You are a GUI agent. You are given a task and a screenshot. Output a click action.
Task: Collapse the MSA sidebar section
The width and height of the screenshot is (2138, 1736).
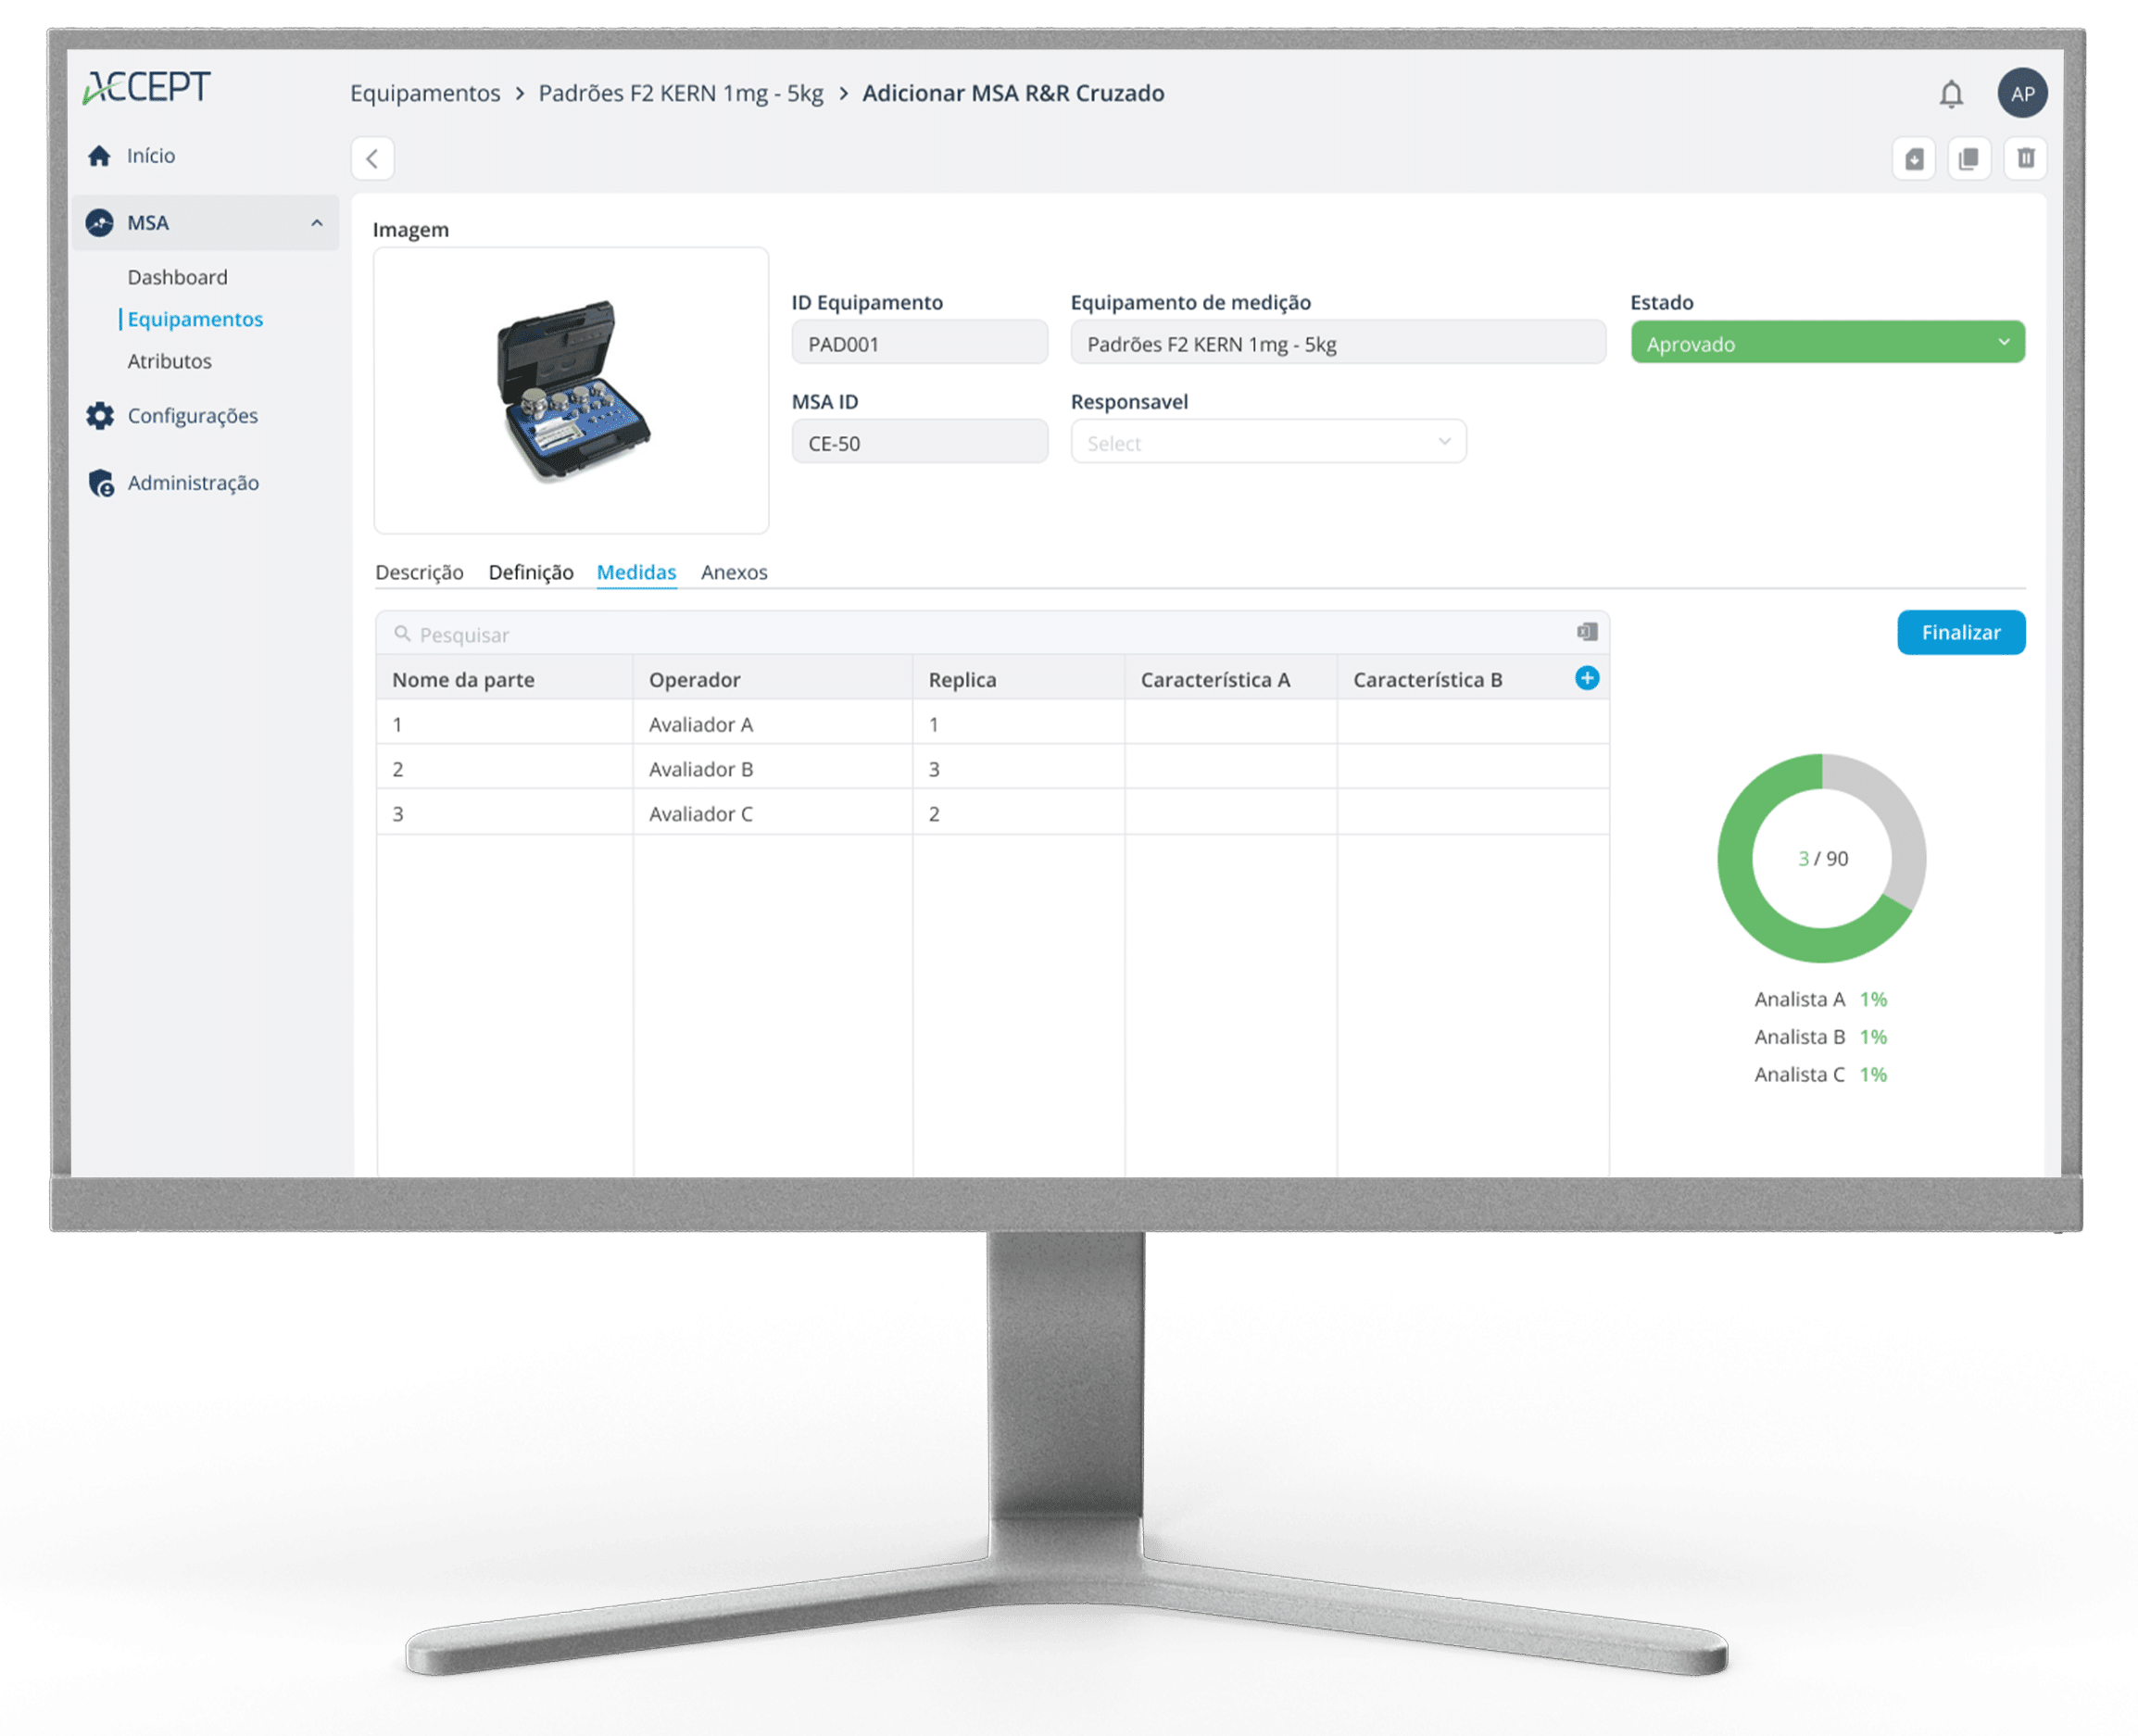[316, 223]
